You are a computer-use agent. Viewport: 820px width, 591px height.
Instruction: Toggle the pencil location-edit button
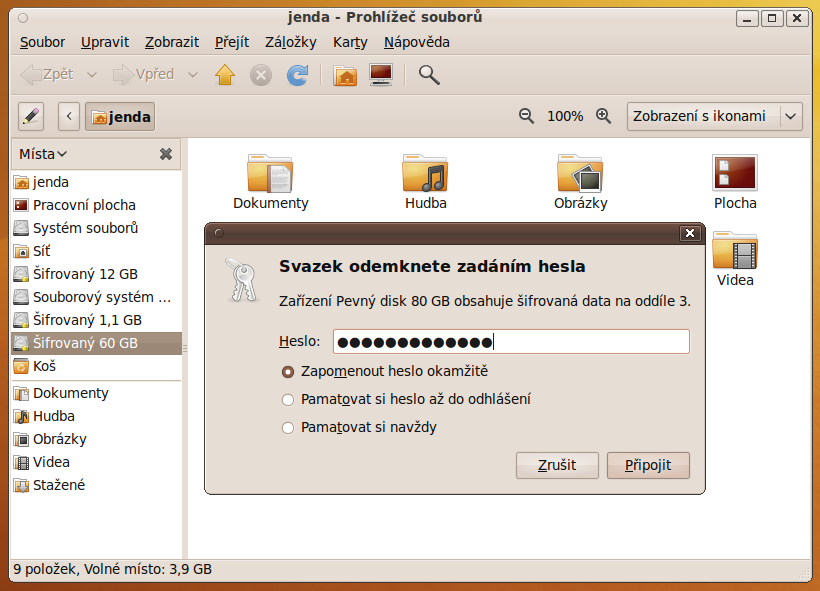[31, 116]
